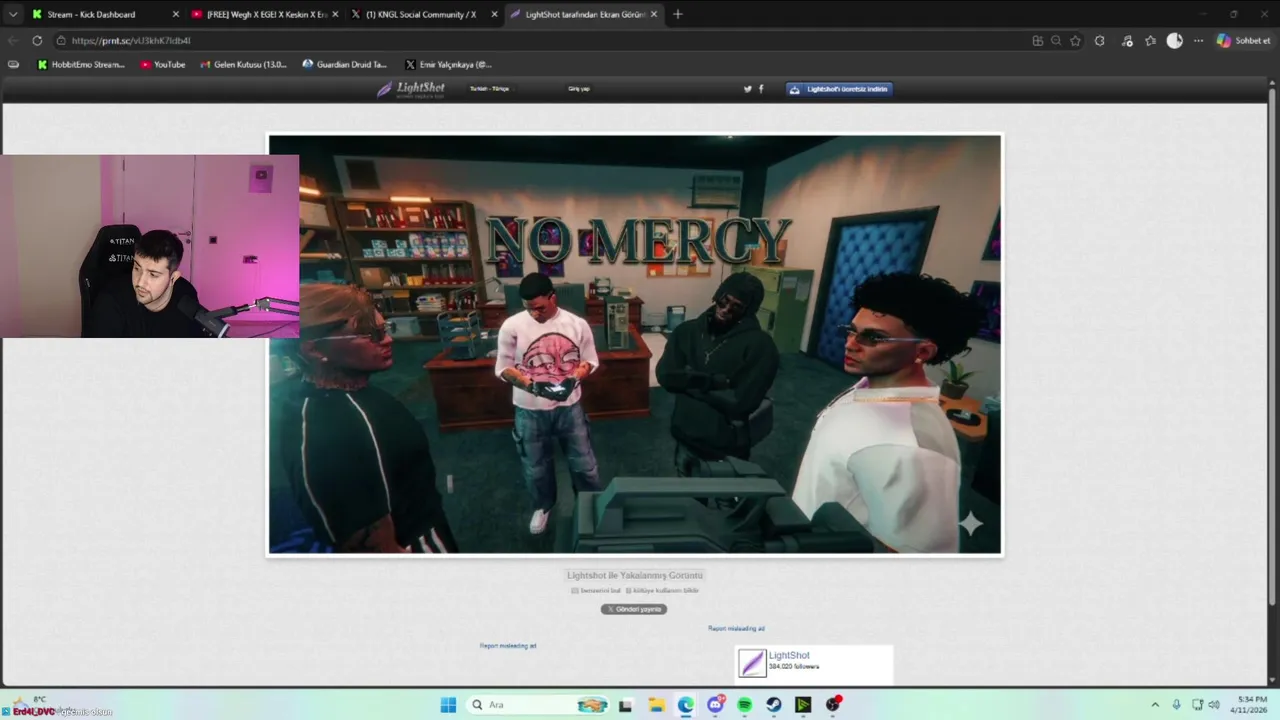Open the browser settings and more menu
Screen dimensions: 1280x720
1198,40
